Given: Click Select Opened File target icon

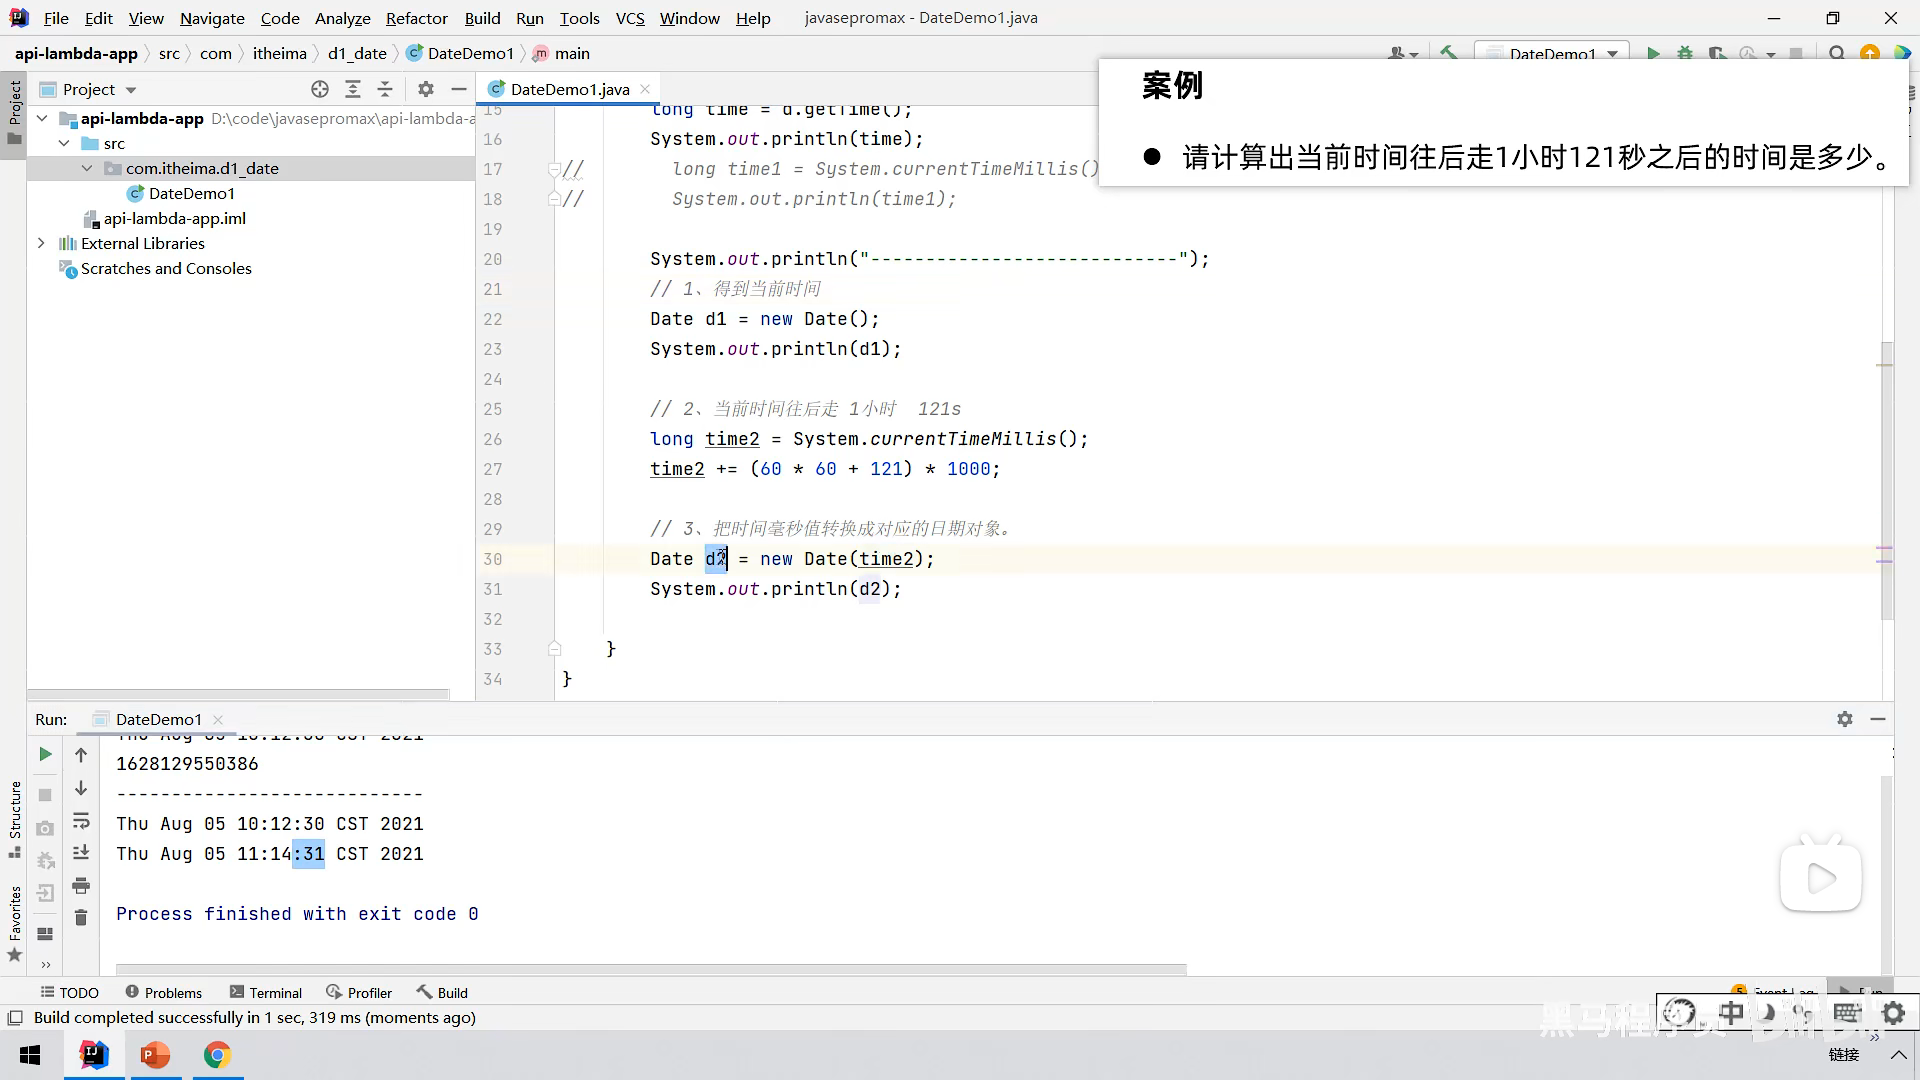Looking at the screenshot, I should 320,89.
